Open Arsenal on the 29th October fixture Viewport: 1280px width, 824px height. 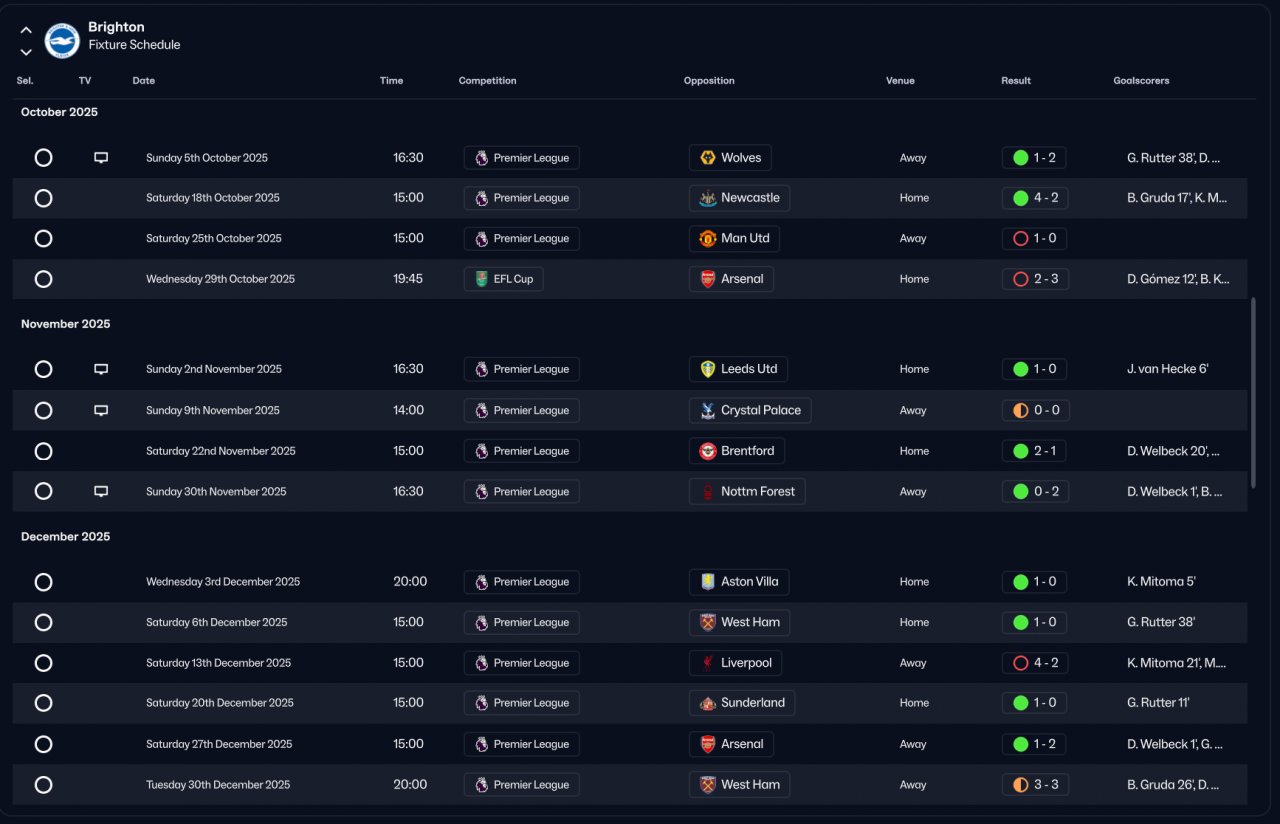731,279
